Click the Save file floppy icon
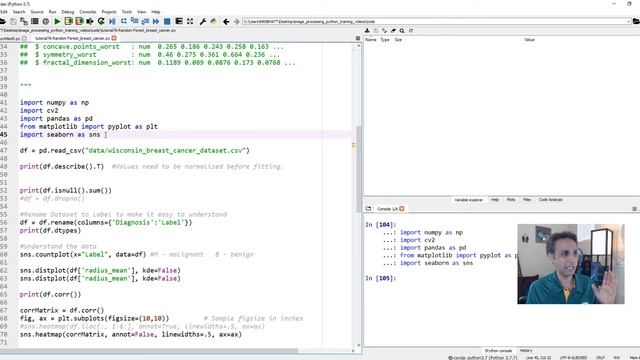Image resolution: width=640 pixels, height=360 pixels. pyautogui.click(x=13, y=21)
